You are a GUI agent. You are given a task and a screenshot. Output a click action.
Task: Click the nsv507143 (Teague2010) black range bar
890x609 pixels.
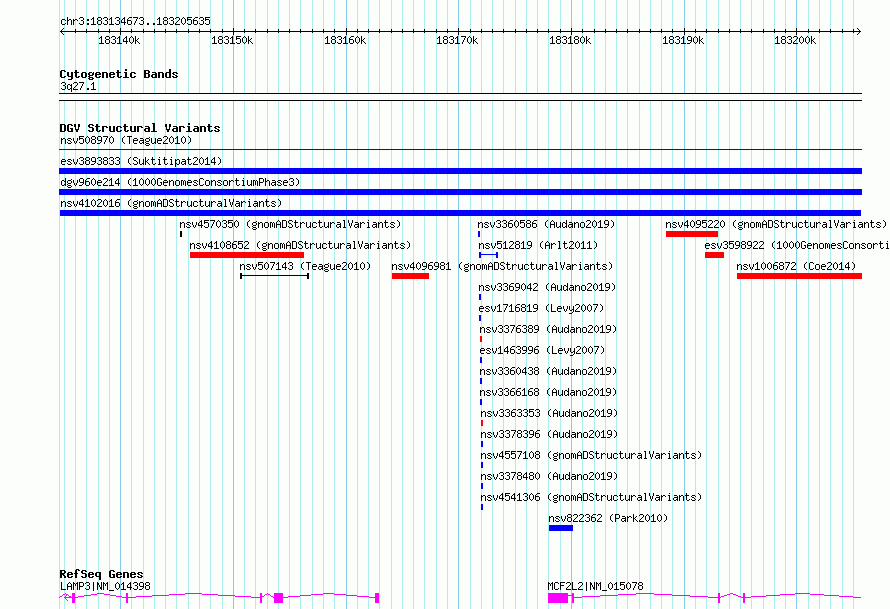coord(275,276)
